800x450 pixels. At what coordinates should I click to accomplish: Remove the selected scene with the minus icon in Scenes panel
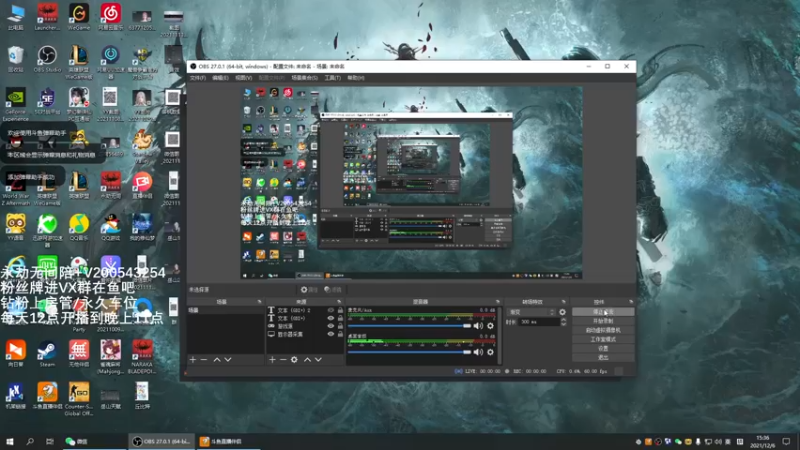point(204,360)
